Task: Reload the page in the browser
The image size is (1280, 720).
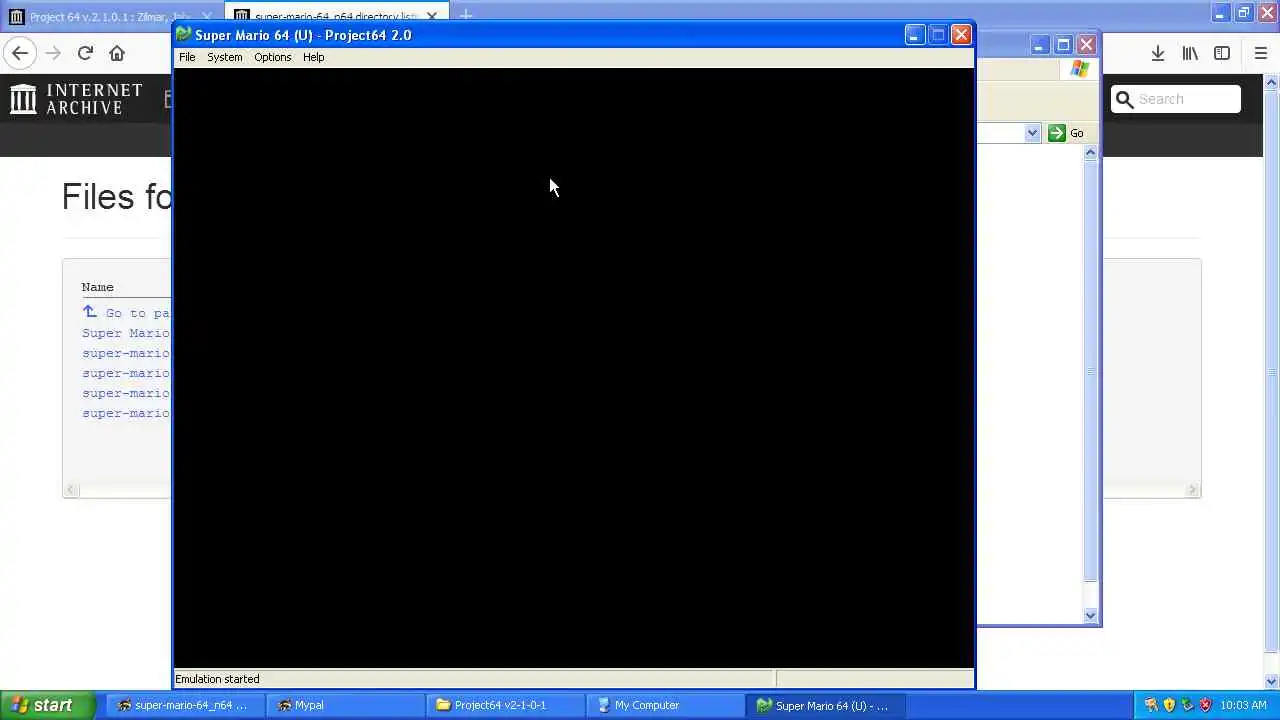Action: (x=85, y=53)
